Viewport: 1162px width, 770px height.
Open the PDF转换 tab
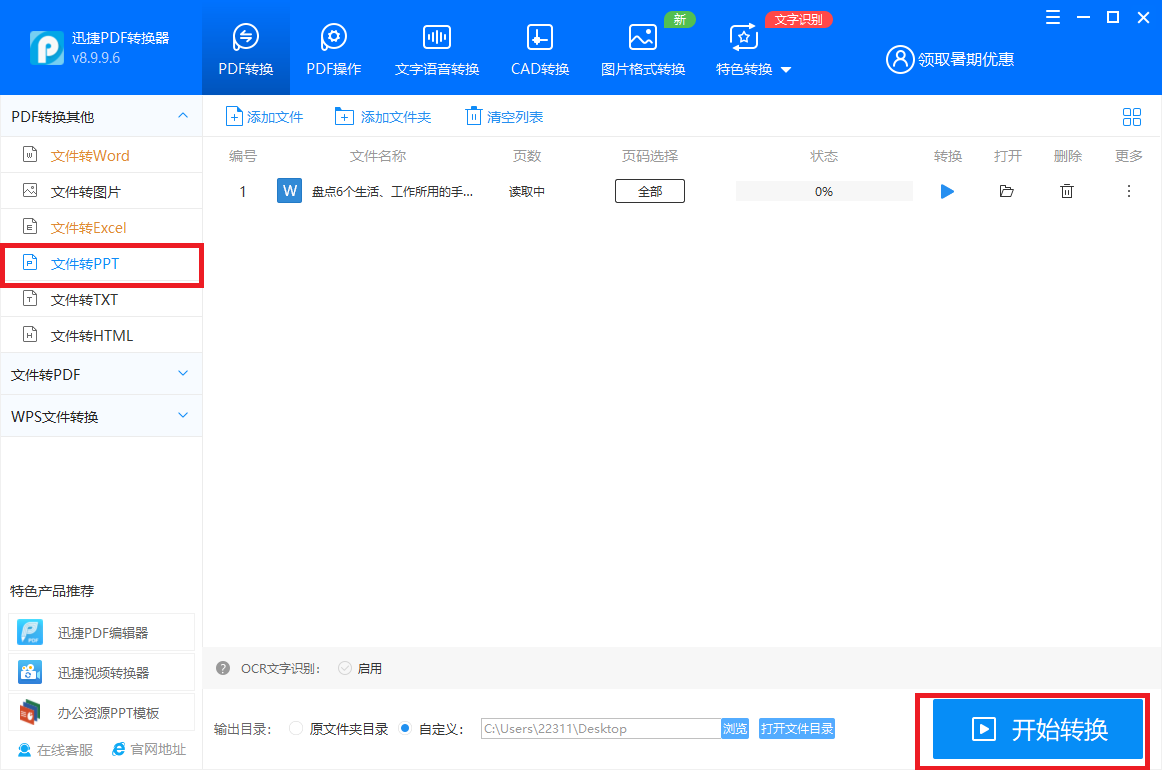click(x=245, y=49)
